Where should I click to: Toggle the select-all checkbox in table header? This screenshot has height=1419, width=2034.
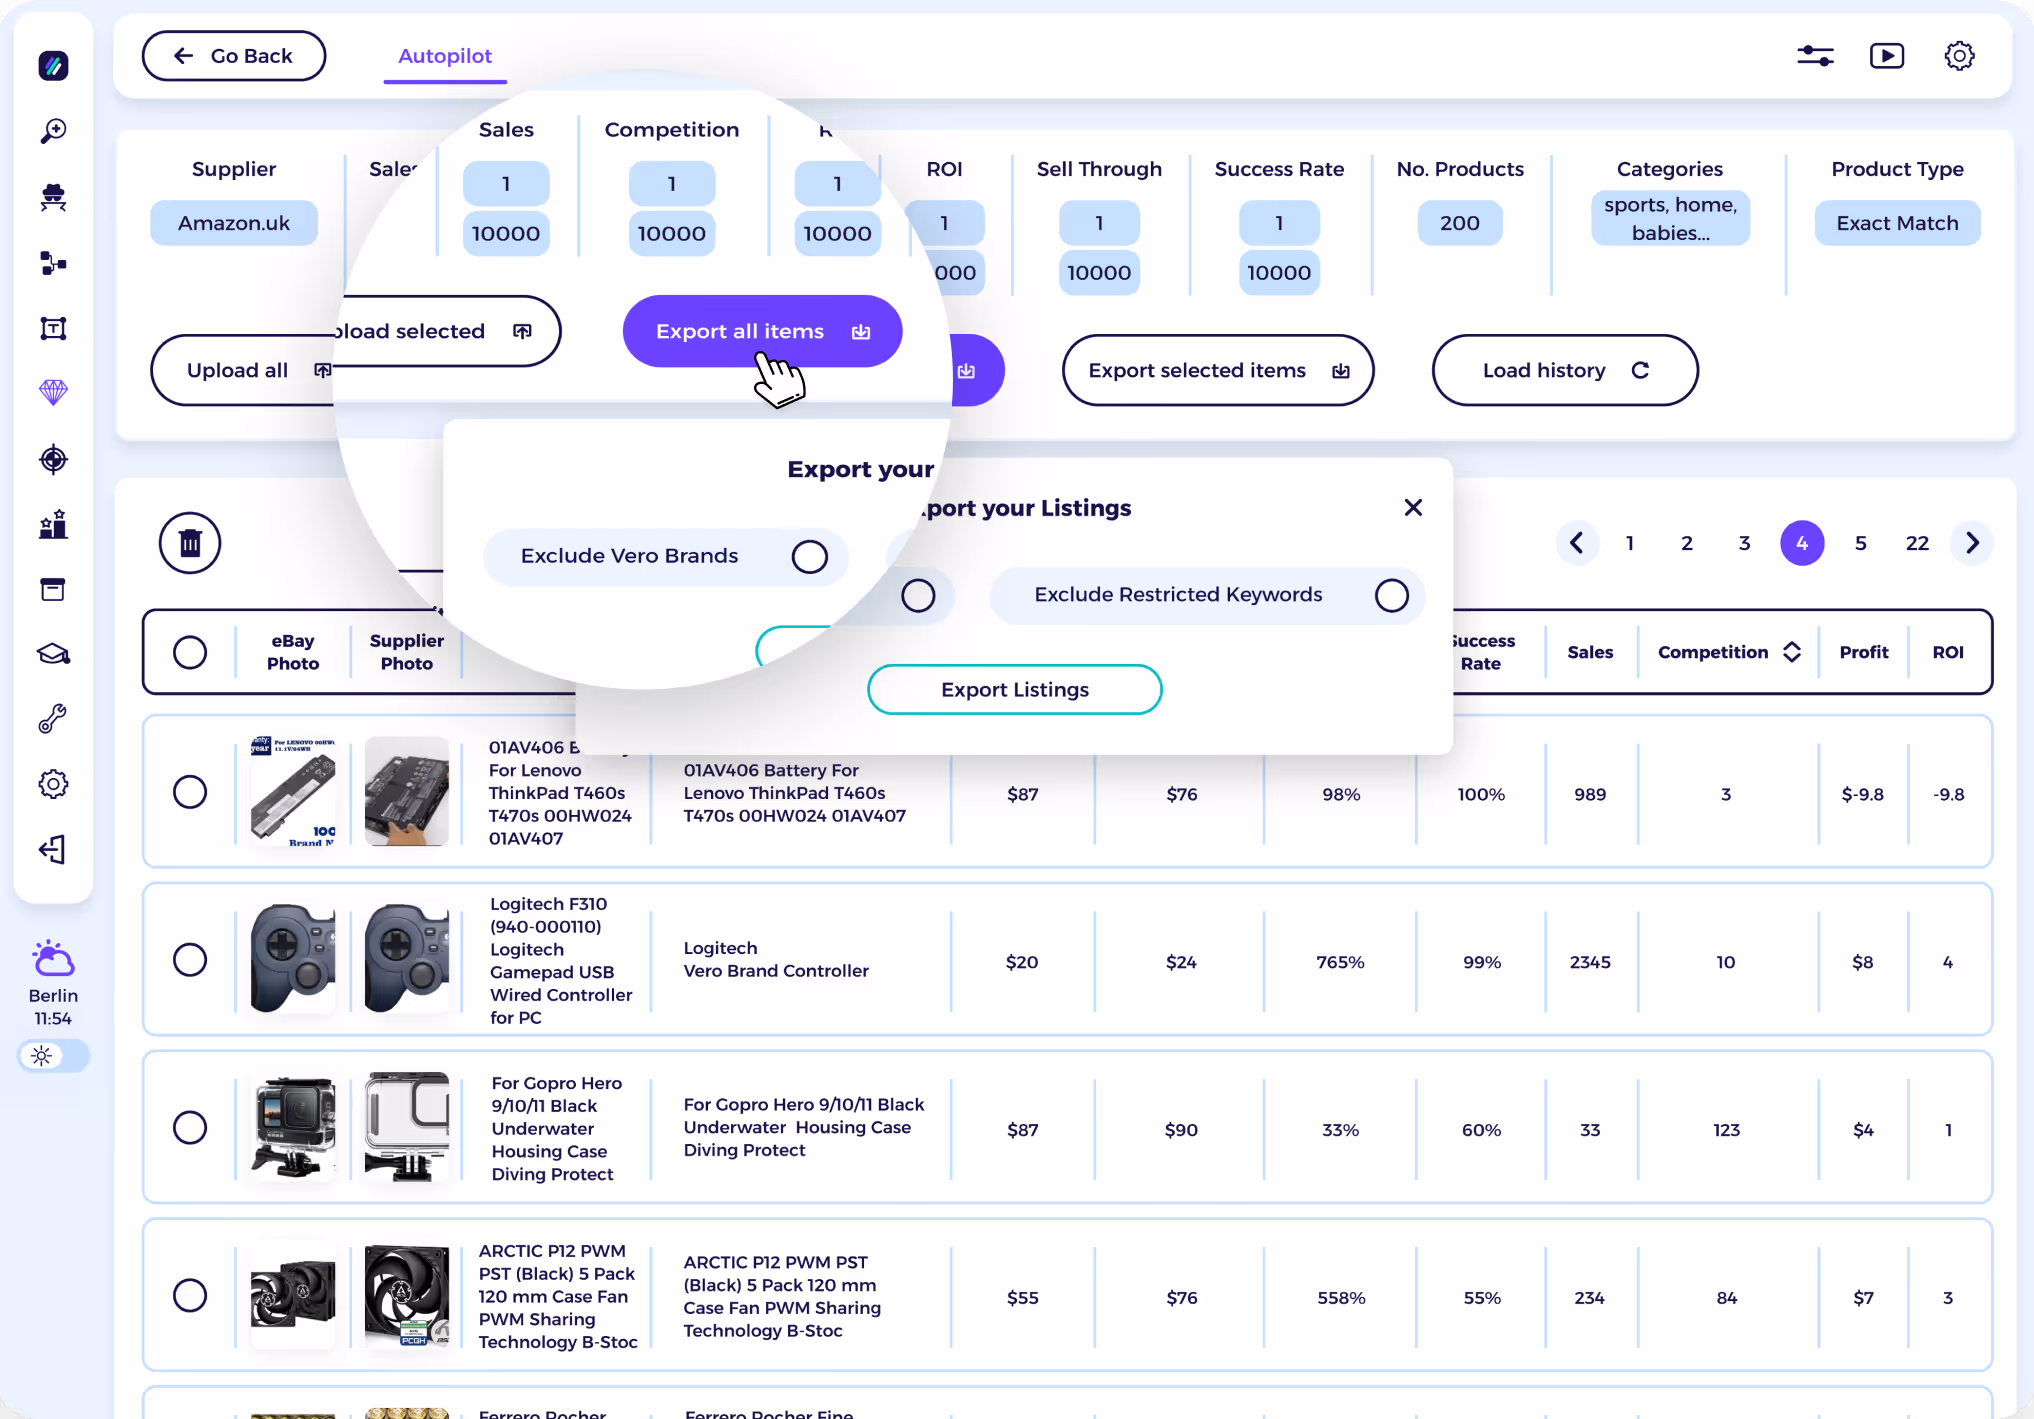(190, 653)
